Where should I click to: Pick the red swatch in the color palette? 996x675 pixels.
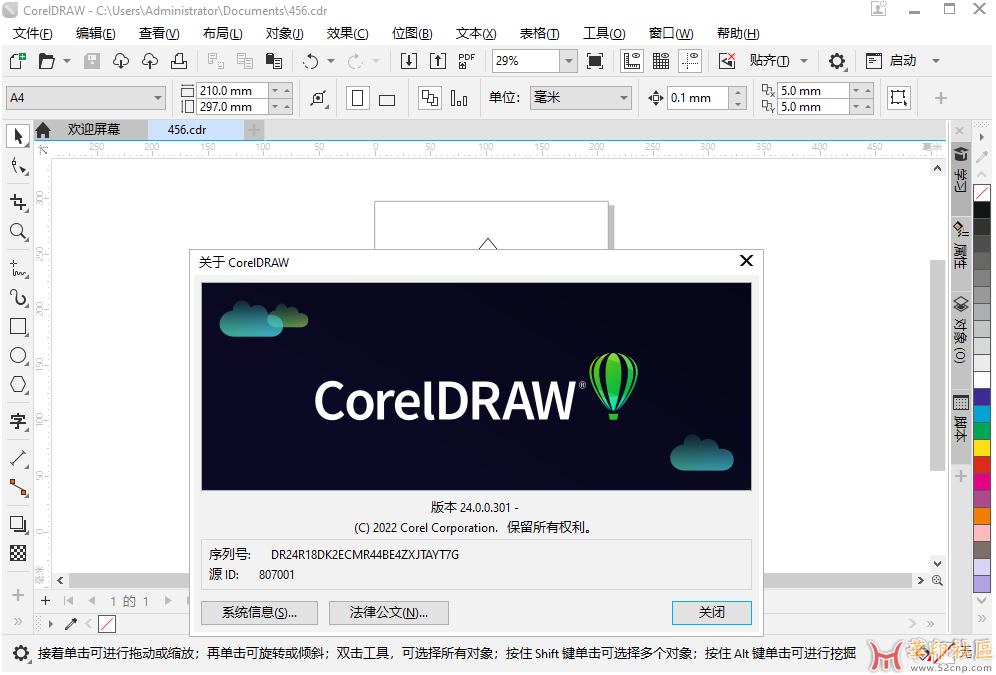(x=982, y=465)
